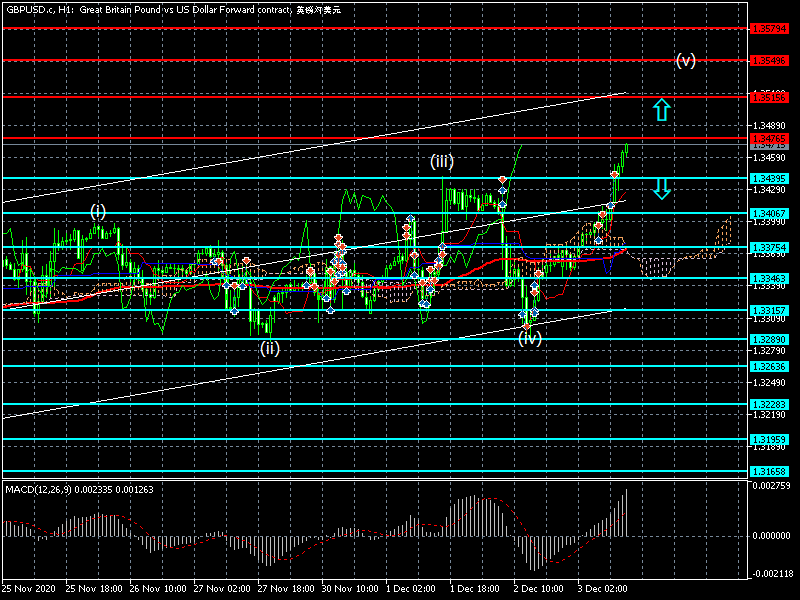Select cyan price level tag 1.31658
Viewport: 800px width, 600px height.
(x=769, y=471)
